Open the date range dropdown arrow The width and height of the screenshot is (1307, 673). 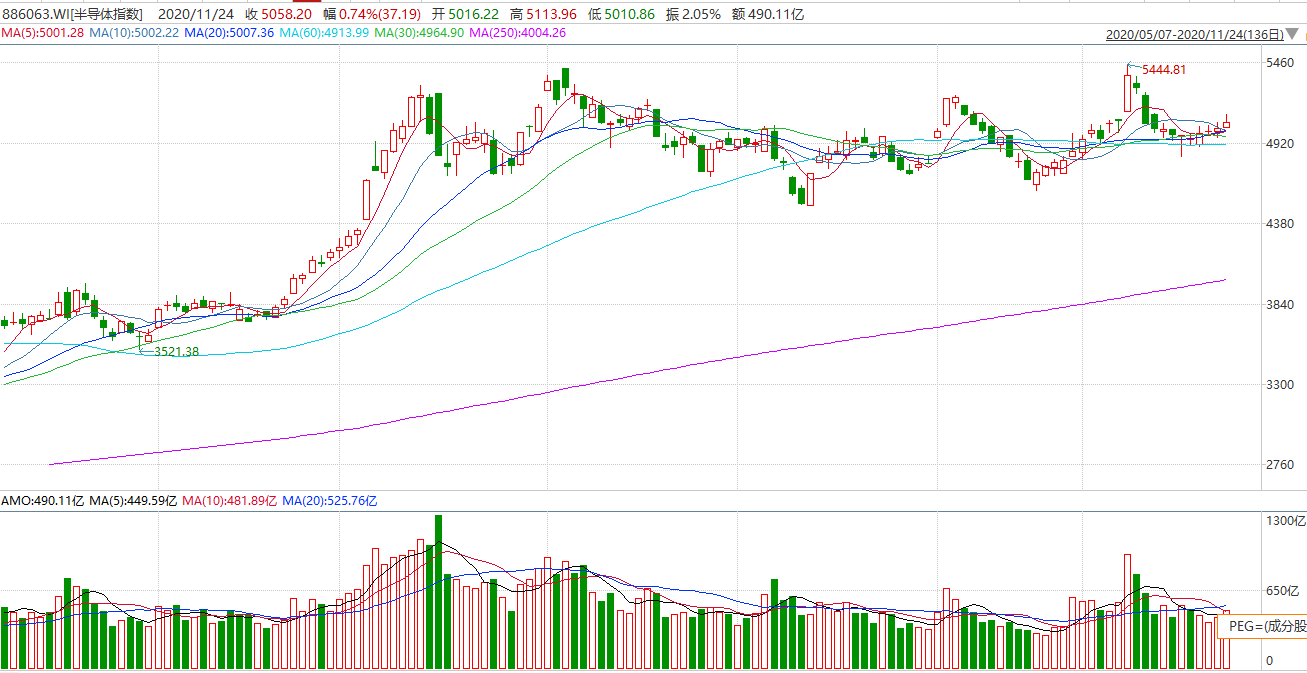click(x=1294, y=34)
